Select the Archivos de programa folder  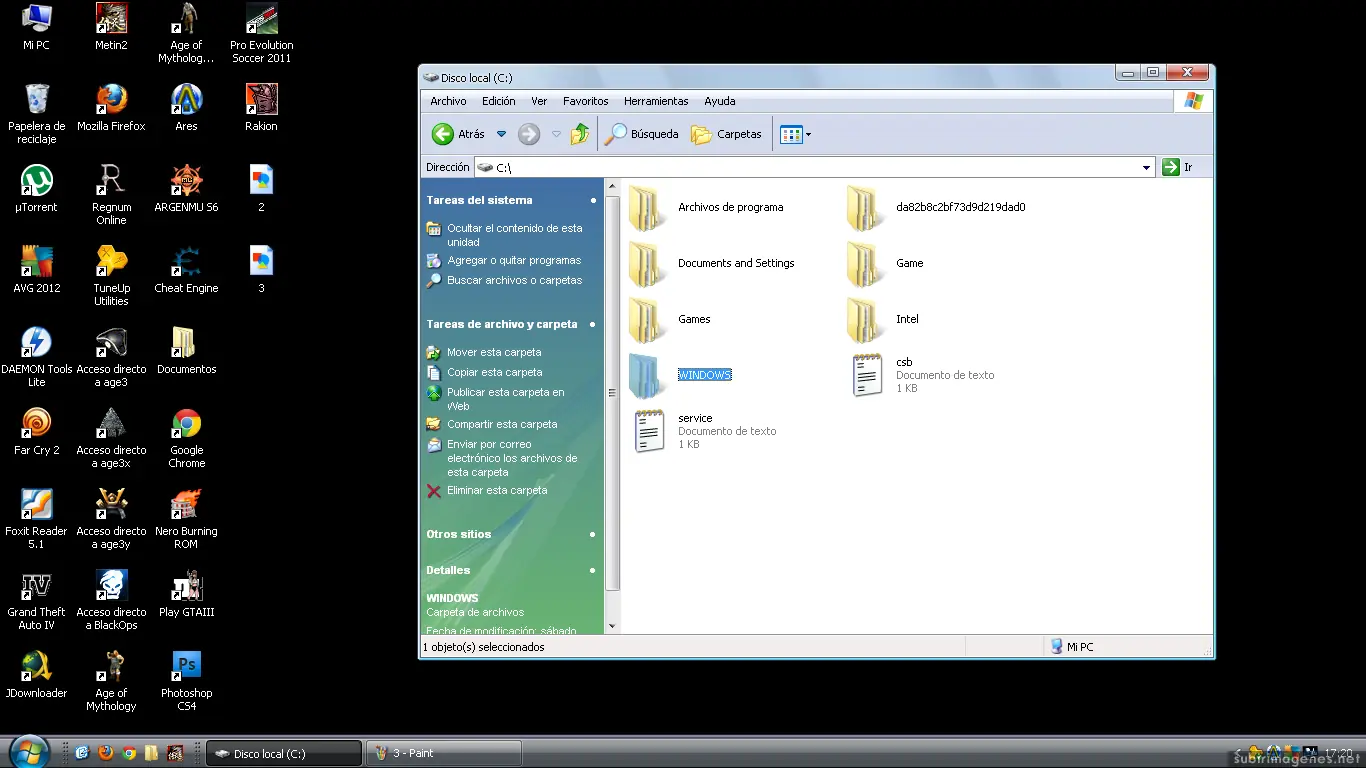coord(706,207)
